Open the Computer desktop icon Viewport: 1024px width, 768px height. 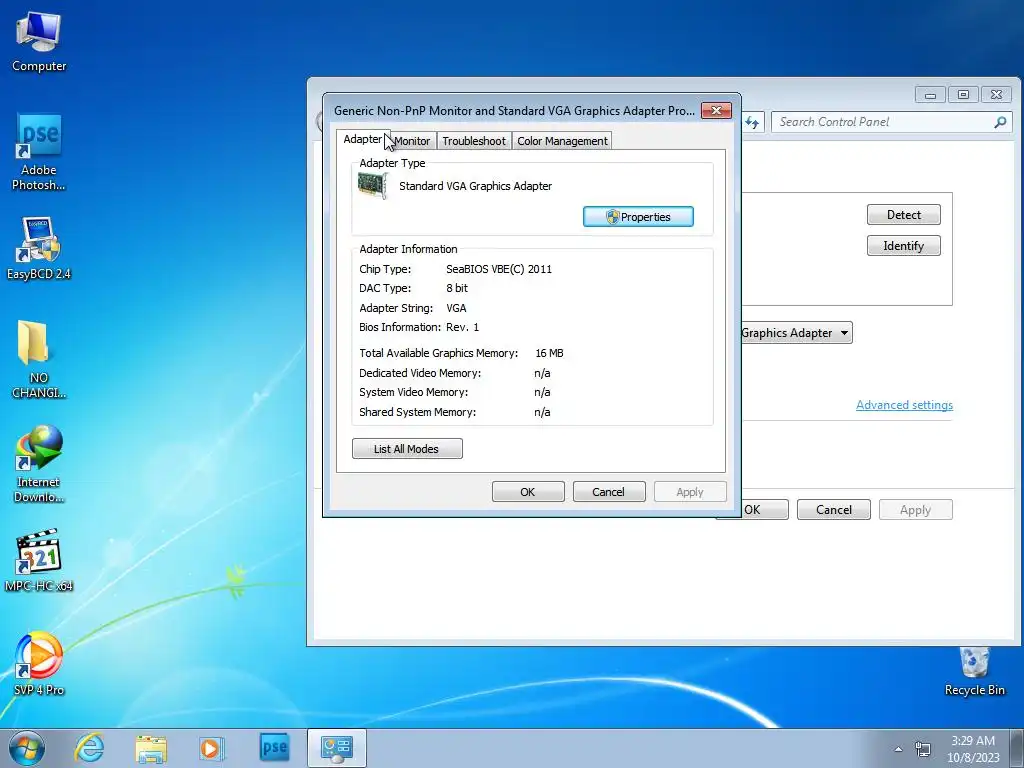click(39, 42)
